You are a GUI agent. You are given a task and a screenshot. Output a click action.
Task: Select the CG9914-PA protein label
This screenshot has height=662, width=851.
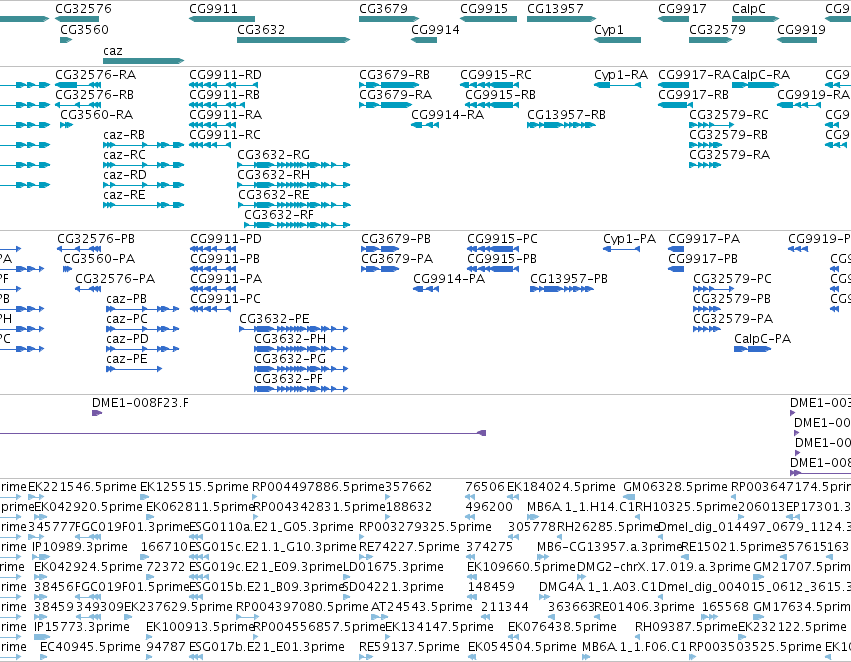point(449,279)
